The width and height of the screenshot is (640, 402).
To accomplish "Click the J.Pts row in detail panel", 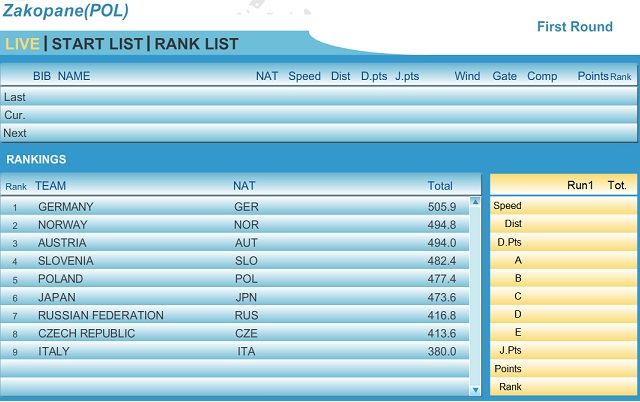I will click(563, 350).
